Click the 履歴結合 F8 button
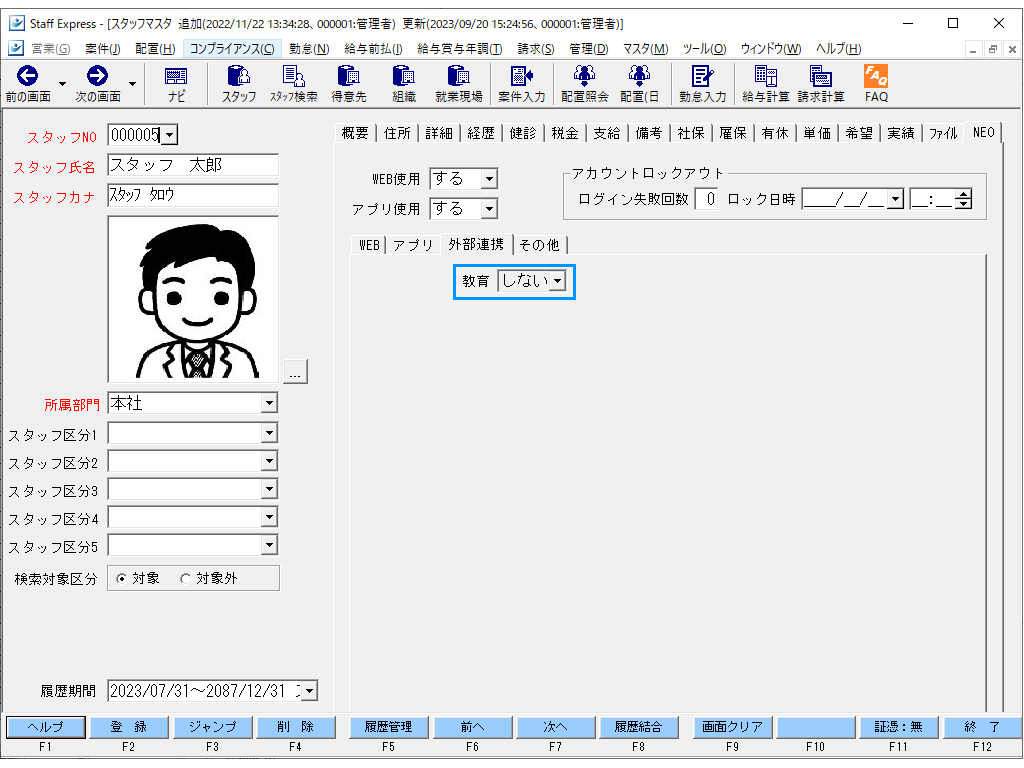Screen dimensions: 1024x768 (x=639, y=727)
